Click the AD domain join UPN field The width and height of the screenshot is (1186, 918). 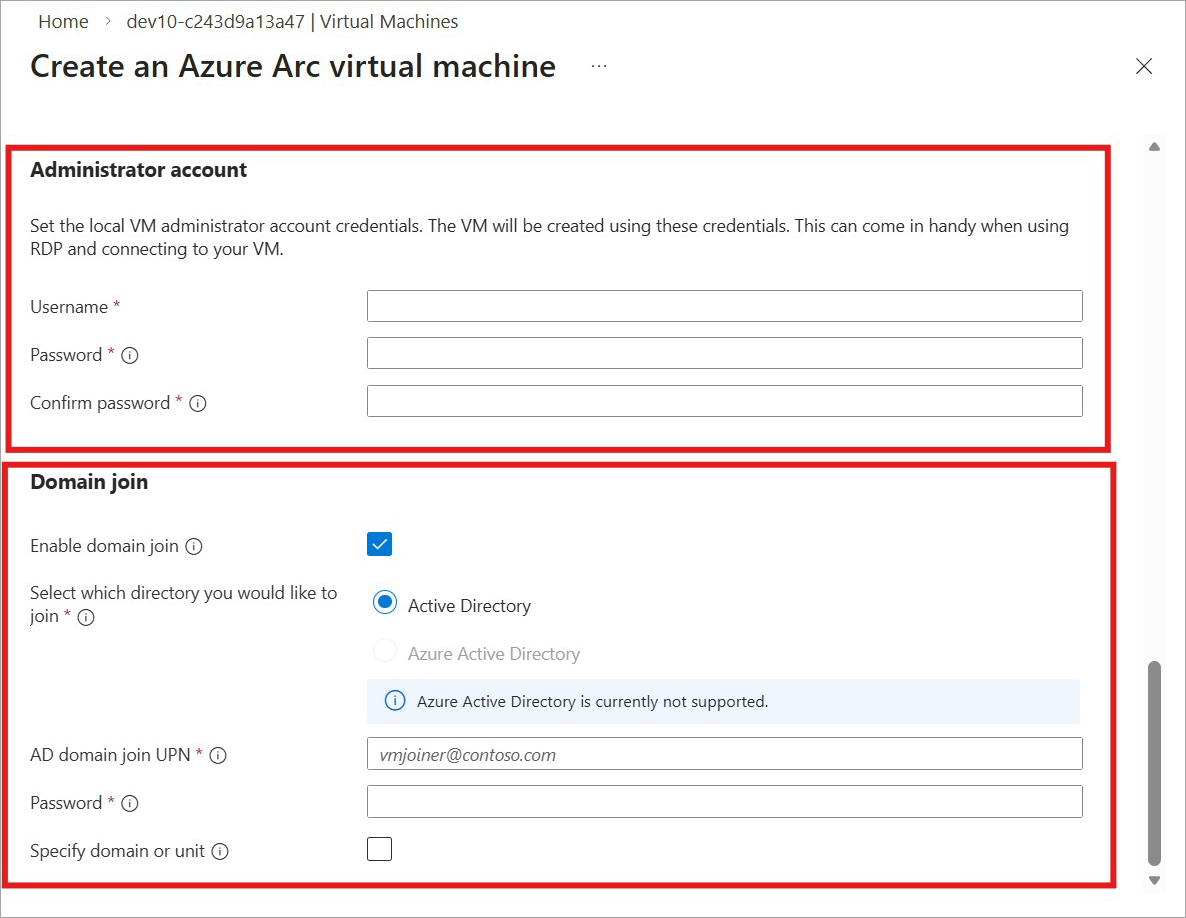pos(724,754)
